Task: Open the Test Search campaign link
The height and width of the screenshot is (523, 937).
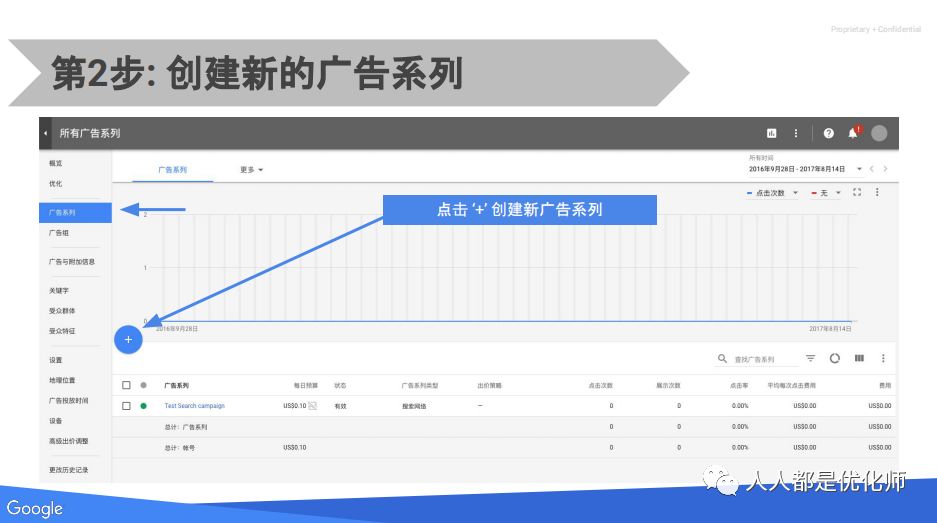Action: pyautogui.click(x=195, y=406)
